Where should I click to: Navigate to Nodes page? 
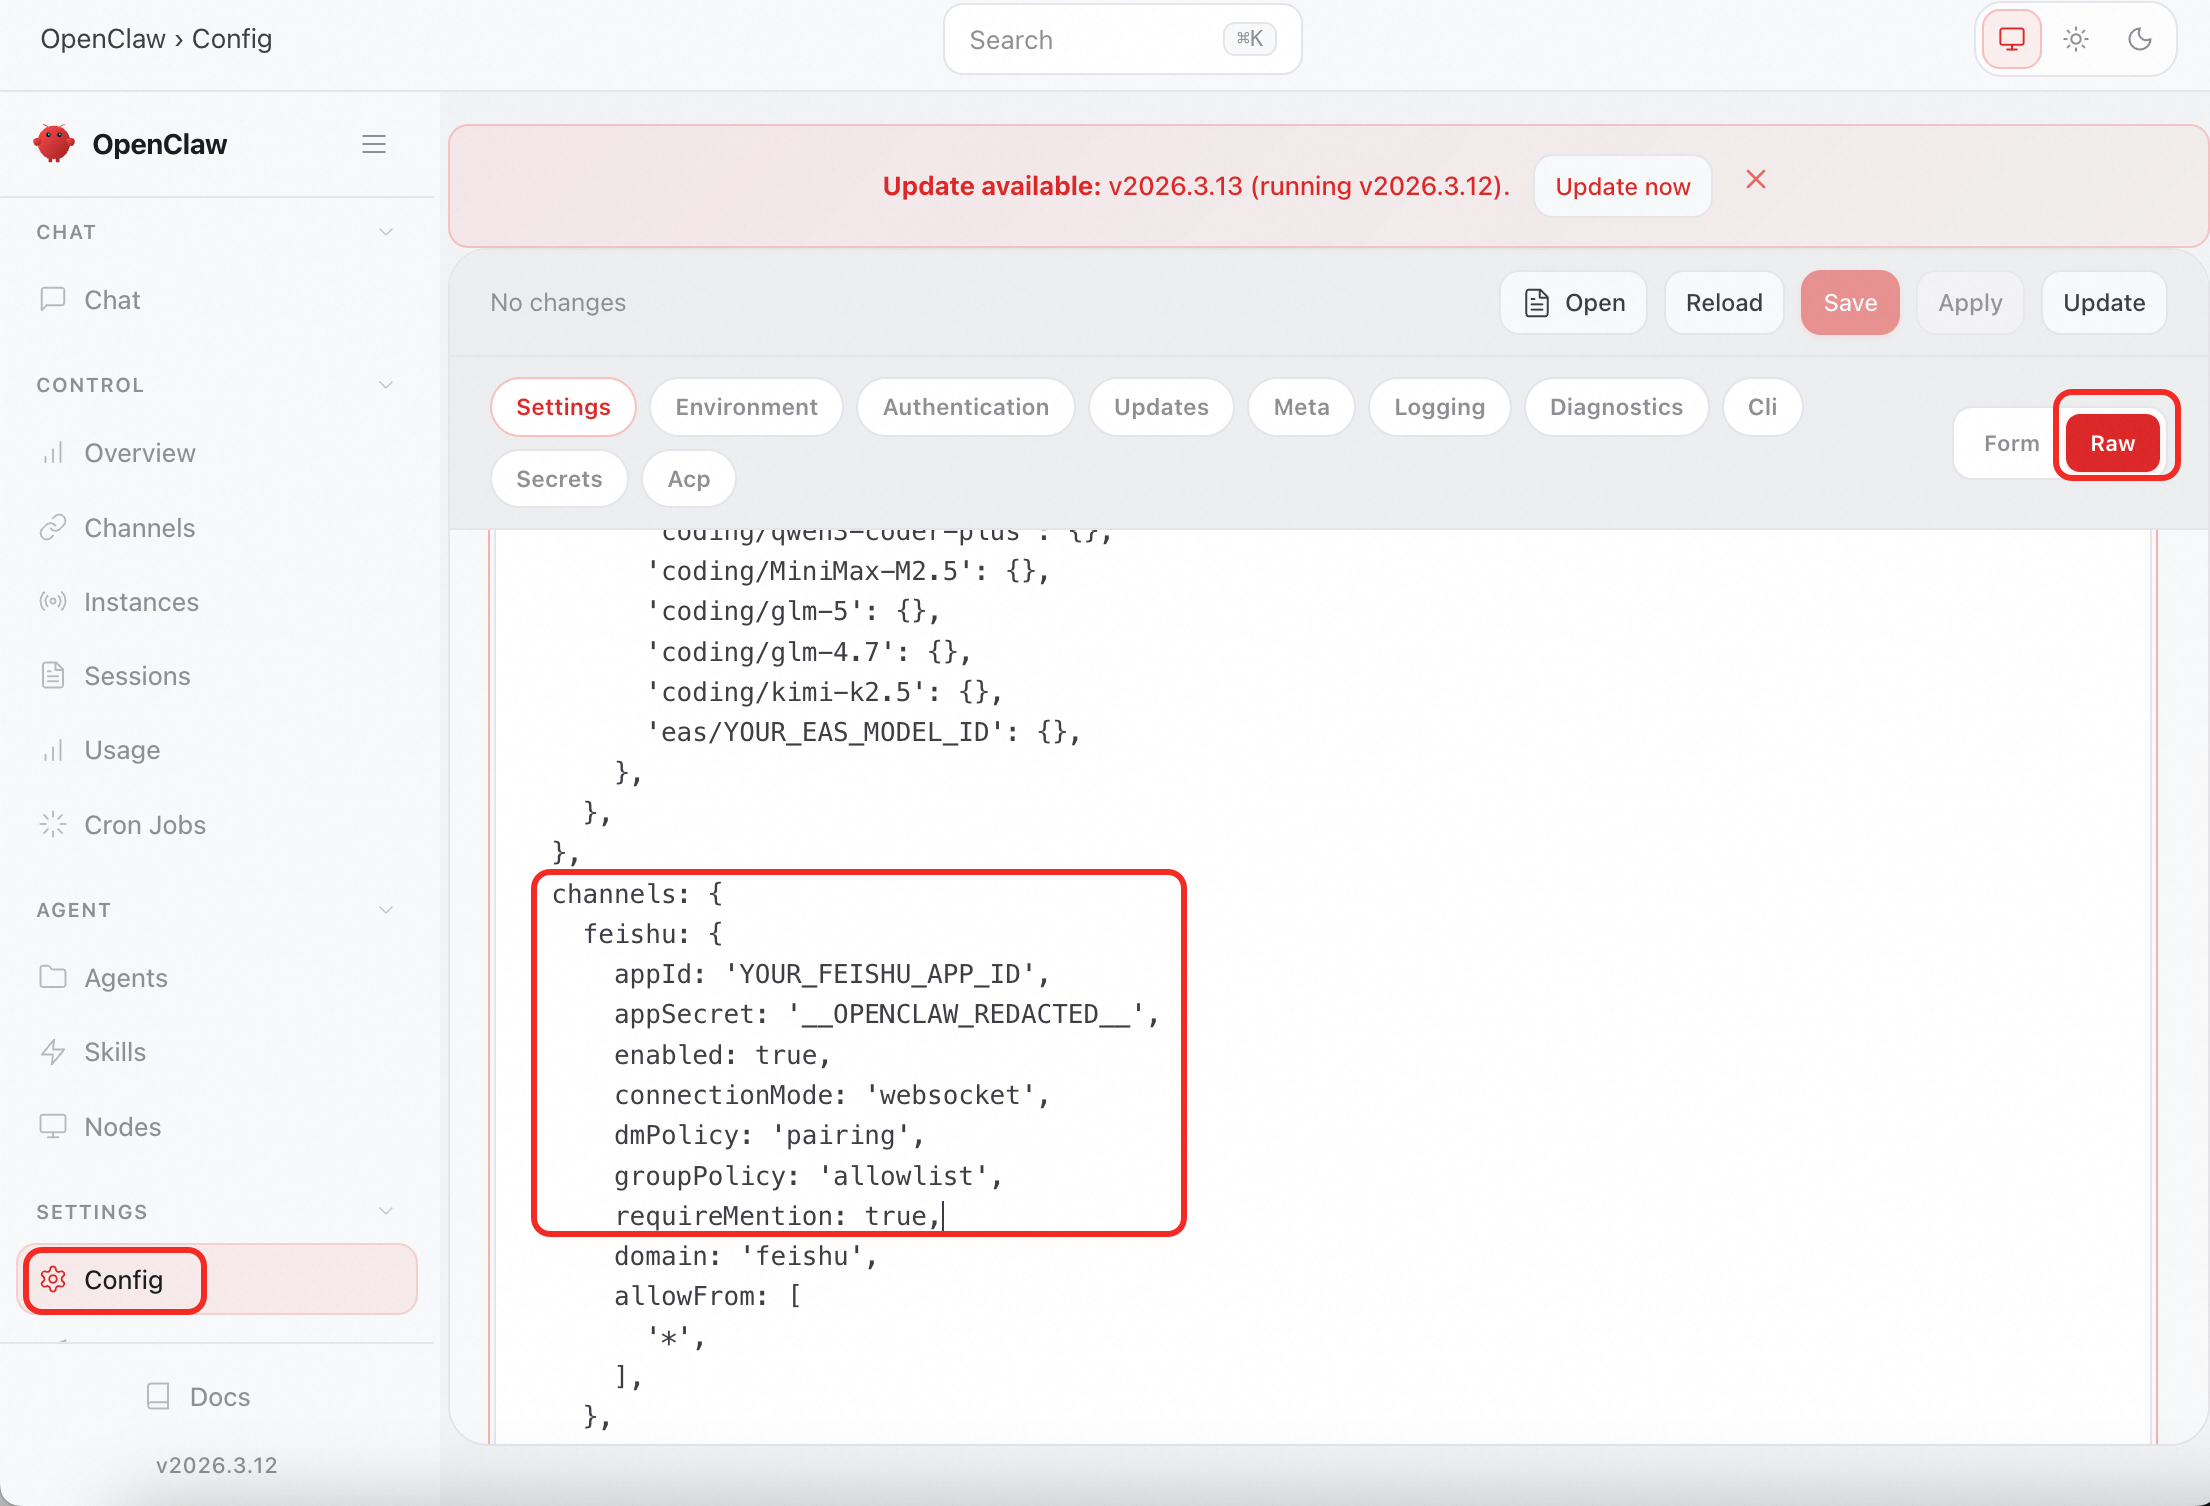pos(217,1126)
